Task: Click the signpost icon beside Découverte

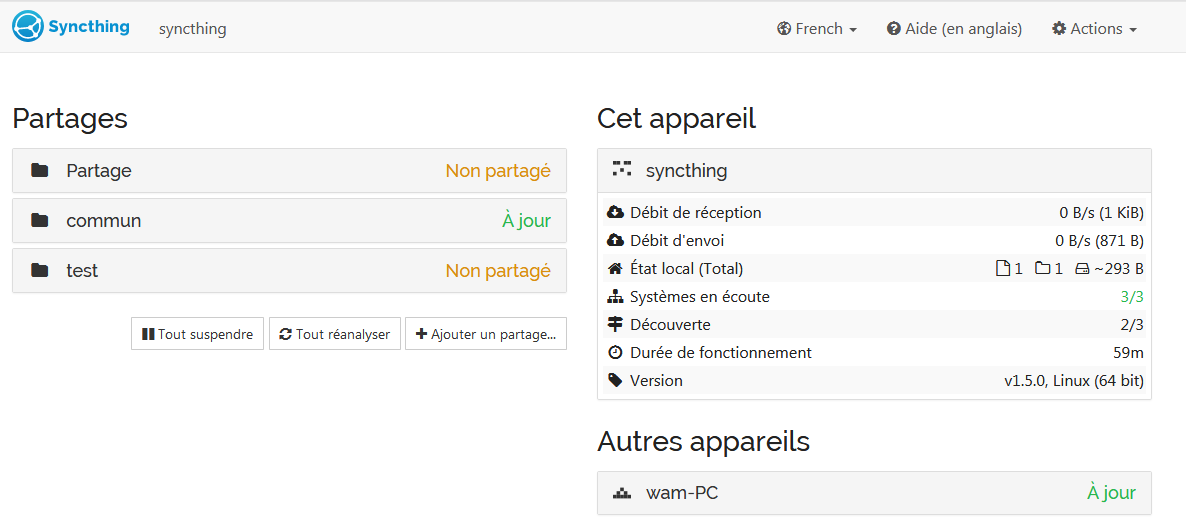Action: (616, 325)
